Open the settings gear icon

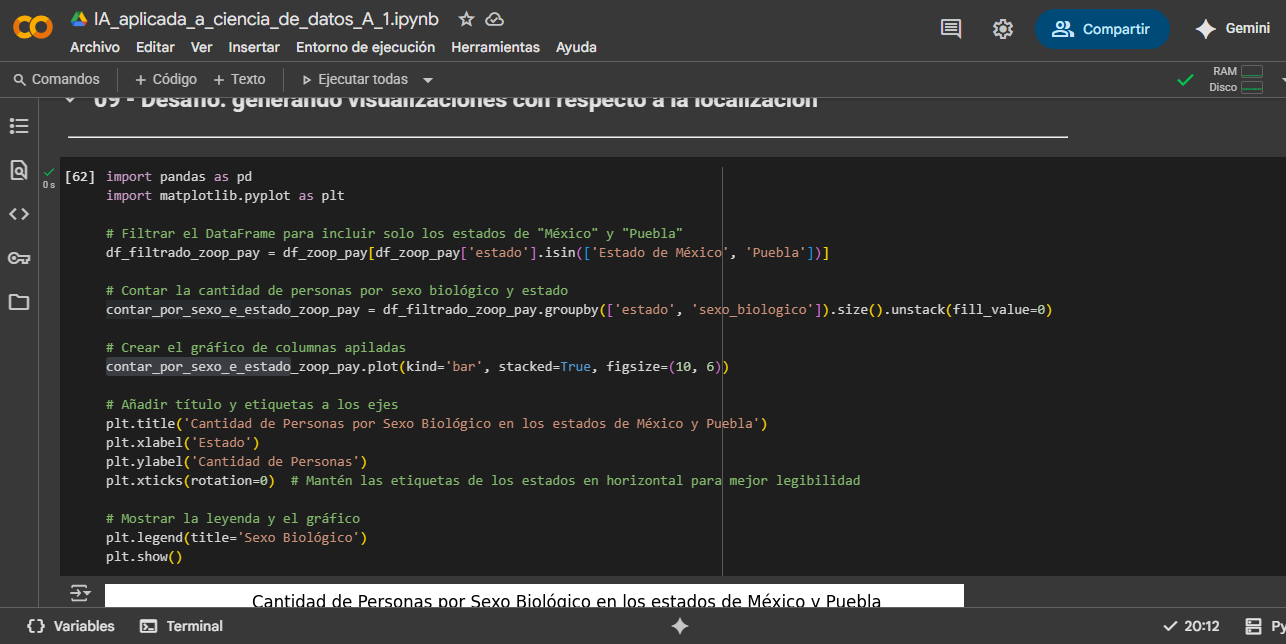pyautogui.click(x=1003, y=29)
